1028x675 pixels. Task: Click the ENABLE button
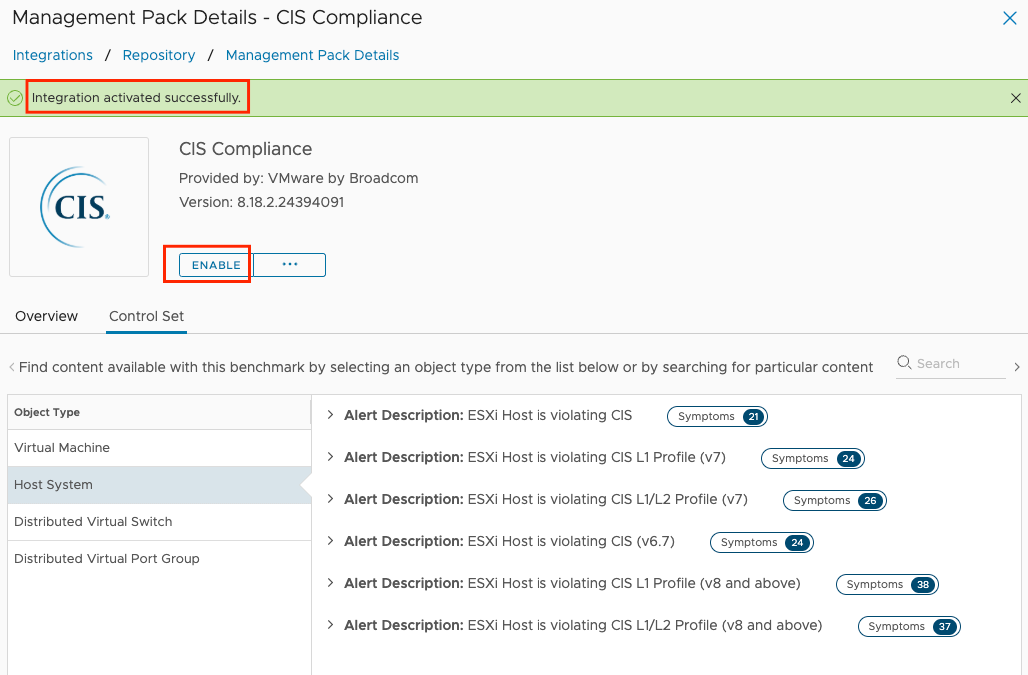tap(216, 265)
